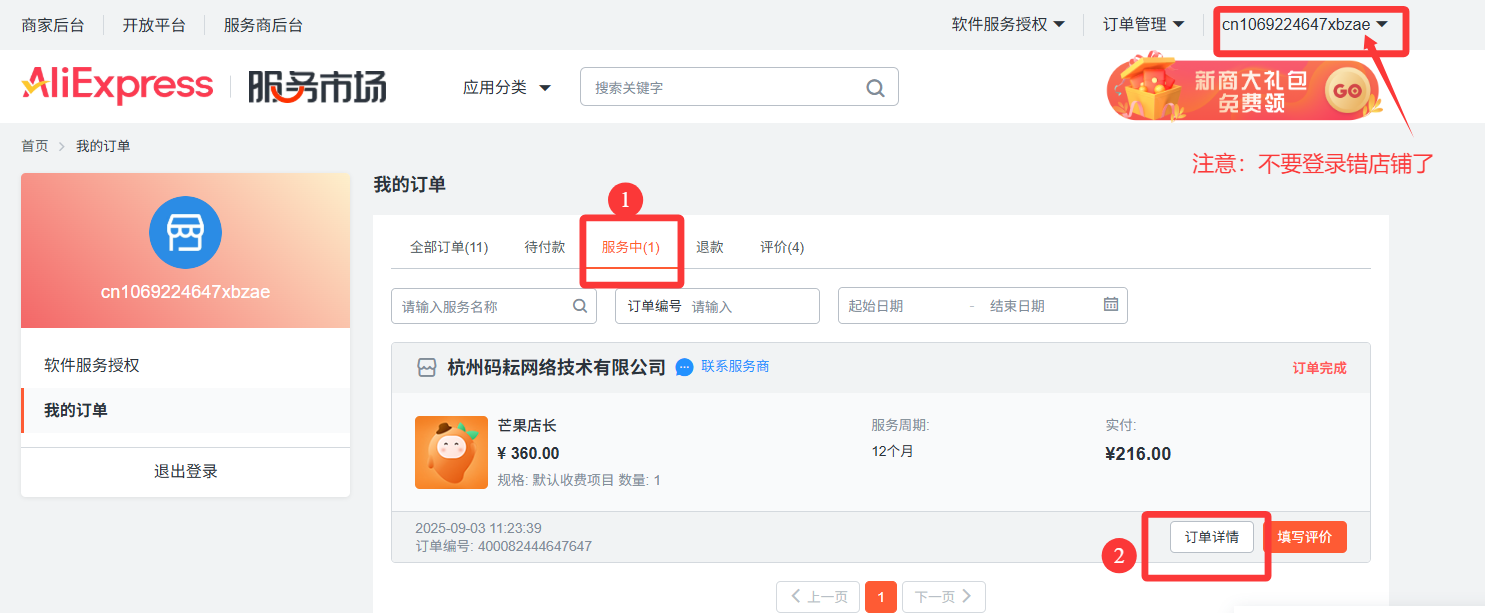Expand the 应用分类 dropdown

506,88
